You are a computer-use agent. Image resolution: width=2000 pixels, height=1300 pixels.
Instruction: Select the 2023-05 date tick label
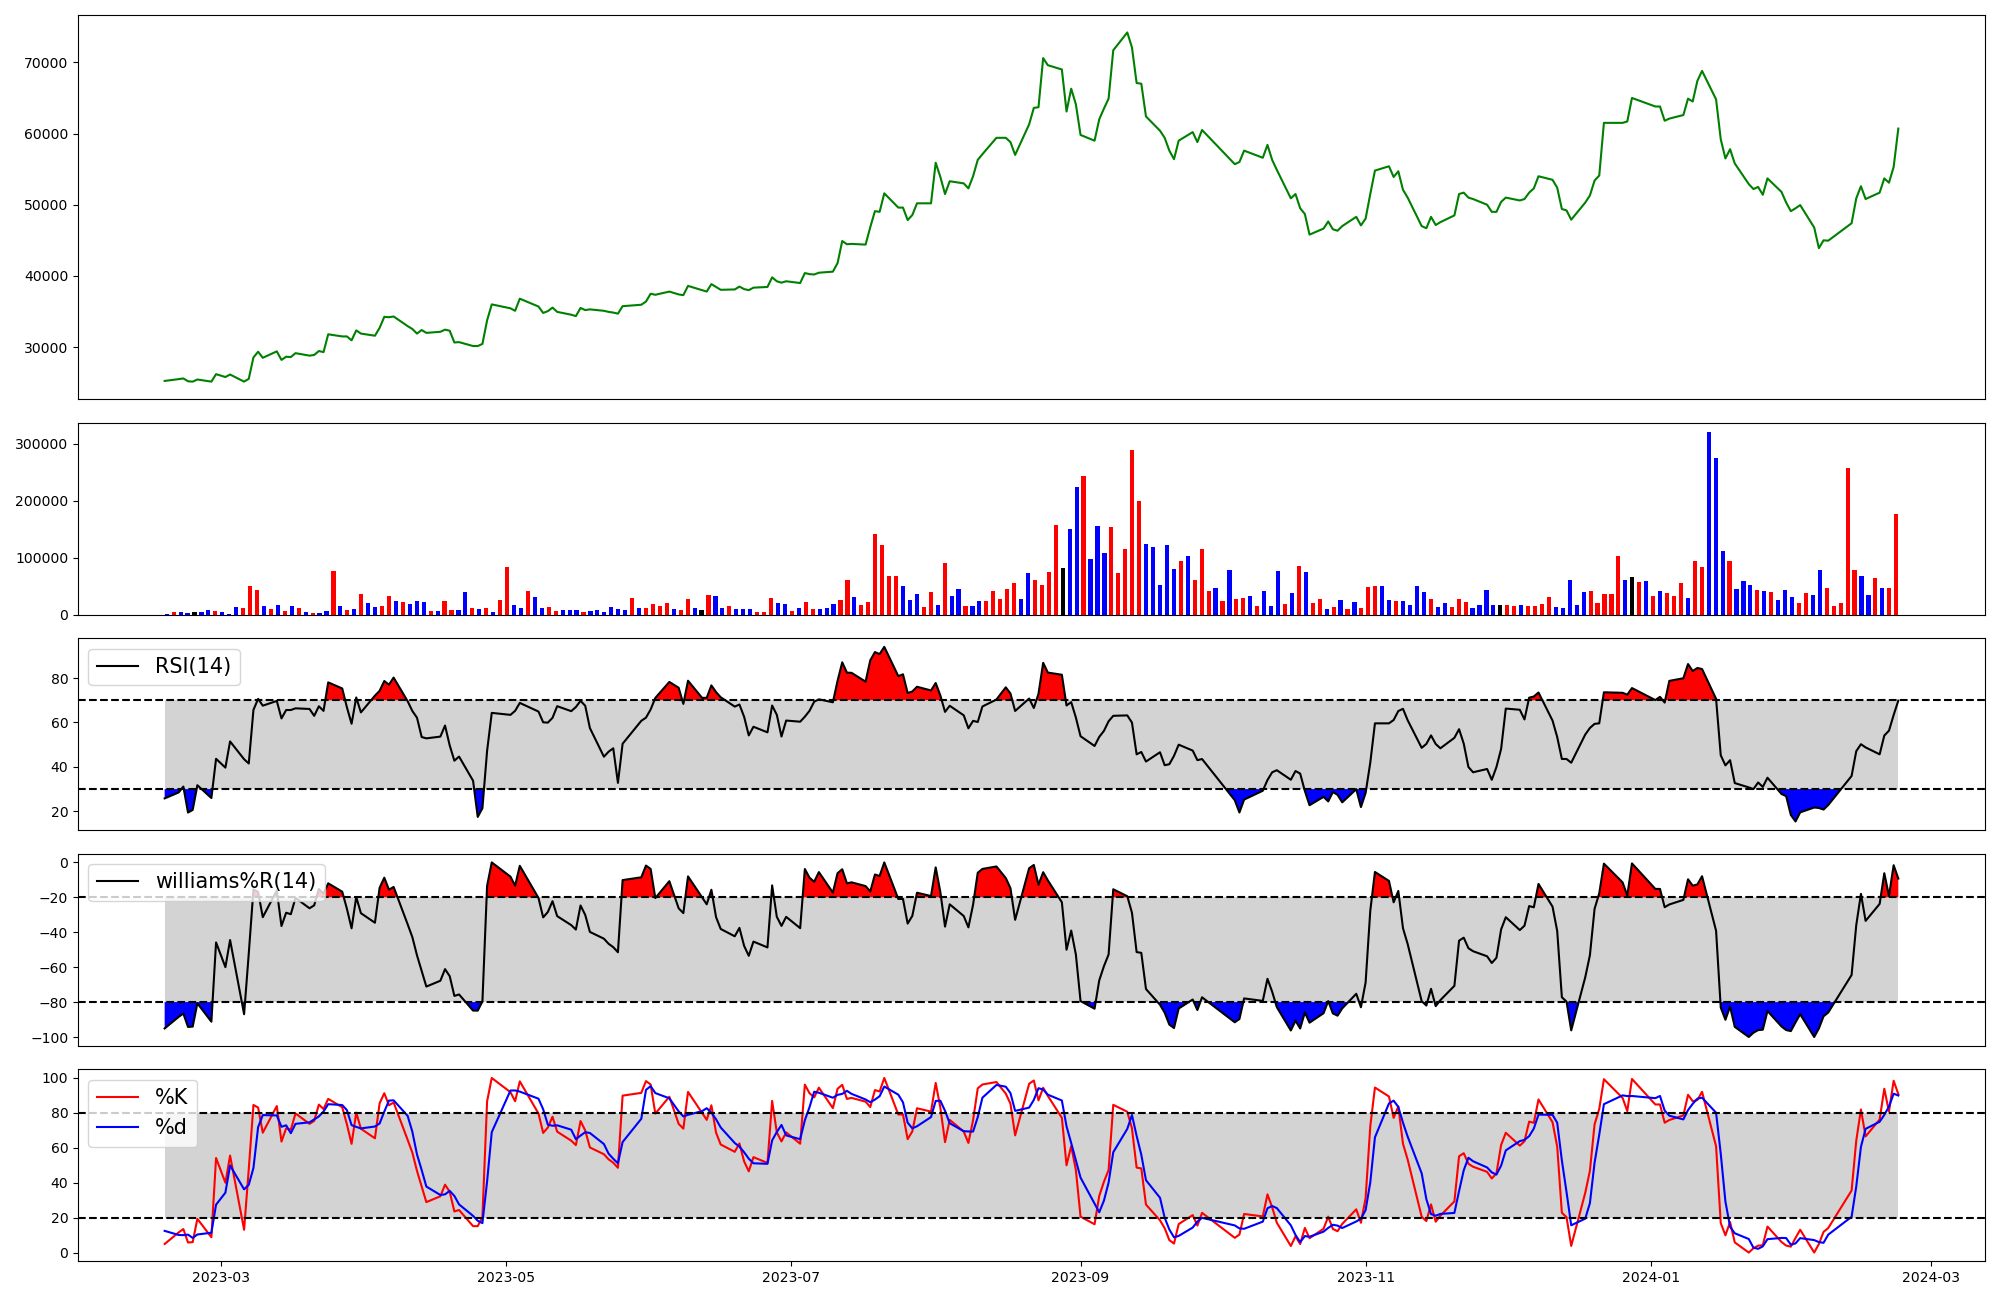tap(506, 1277)
